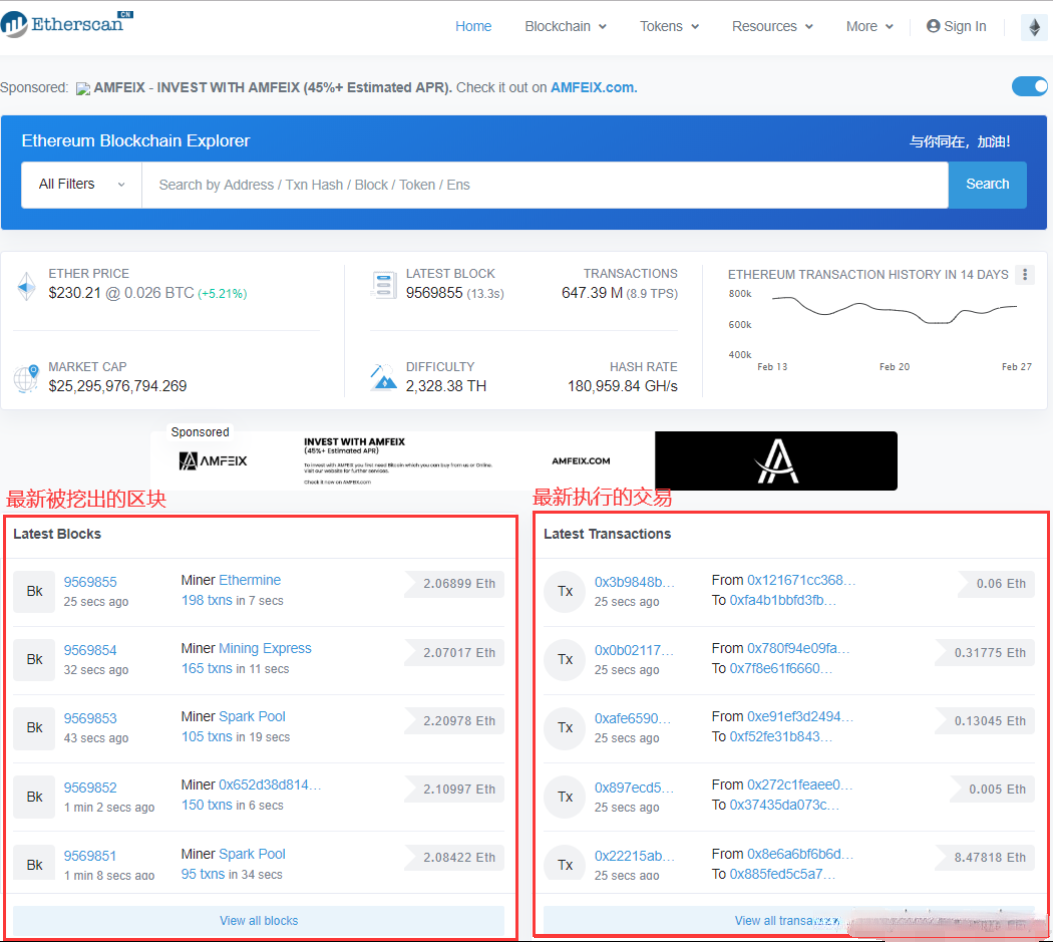
Task: Click Bk icon for block 9569853
Action: pos(34,728)
